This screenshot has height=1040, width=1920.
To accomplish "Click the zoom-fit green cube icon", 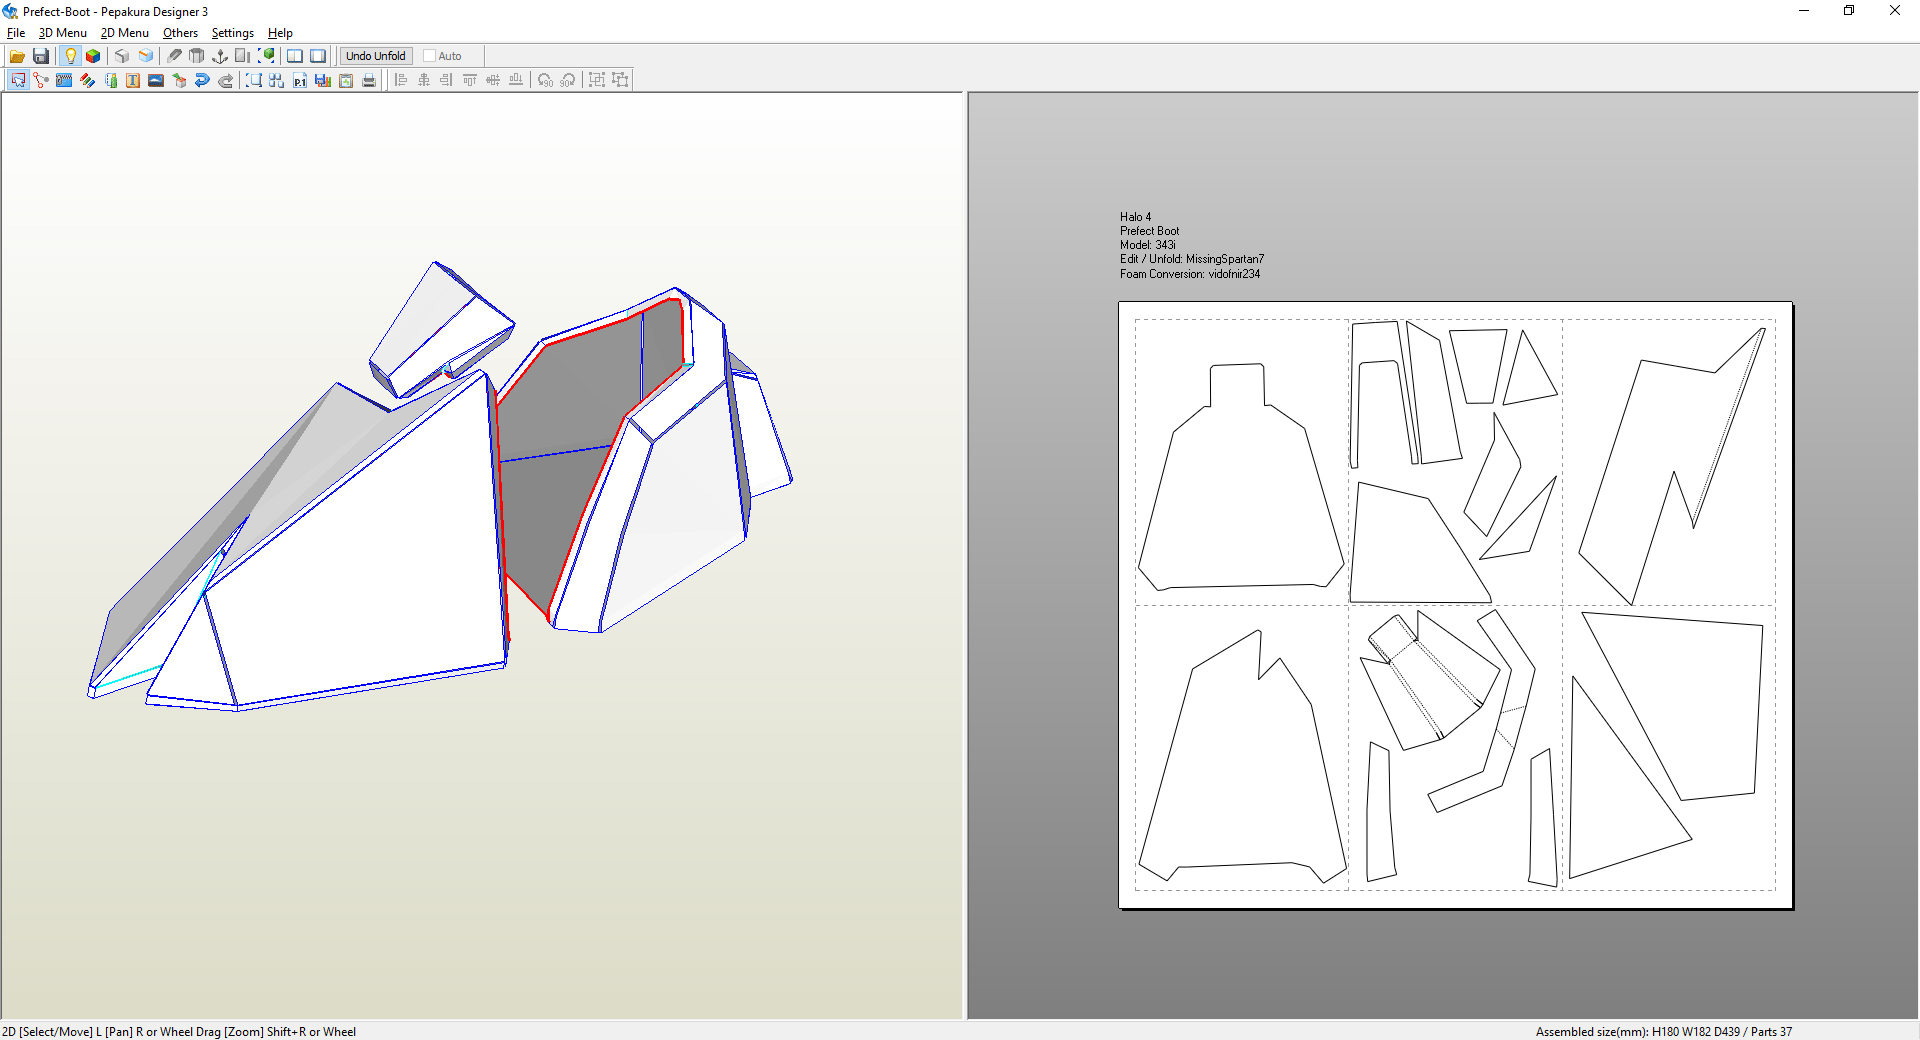I will coord(267,56).
